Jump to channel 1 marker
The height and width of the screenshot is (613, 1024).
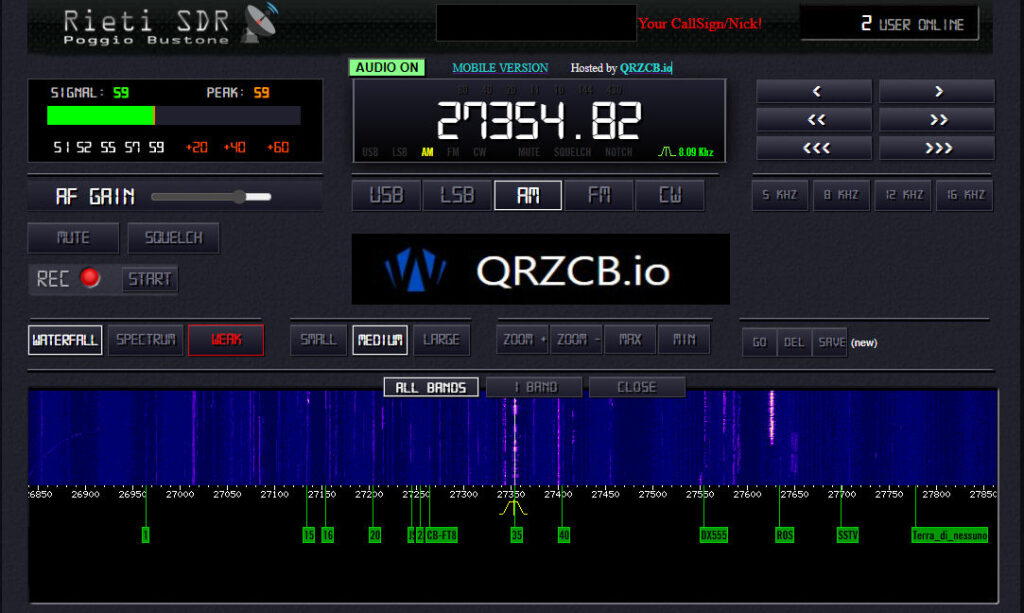pos(146,535)
